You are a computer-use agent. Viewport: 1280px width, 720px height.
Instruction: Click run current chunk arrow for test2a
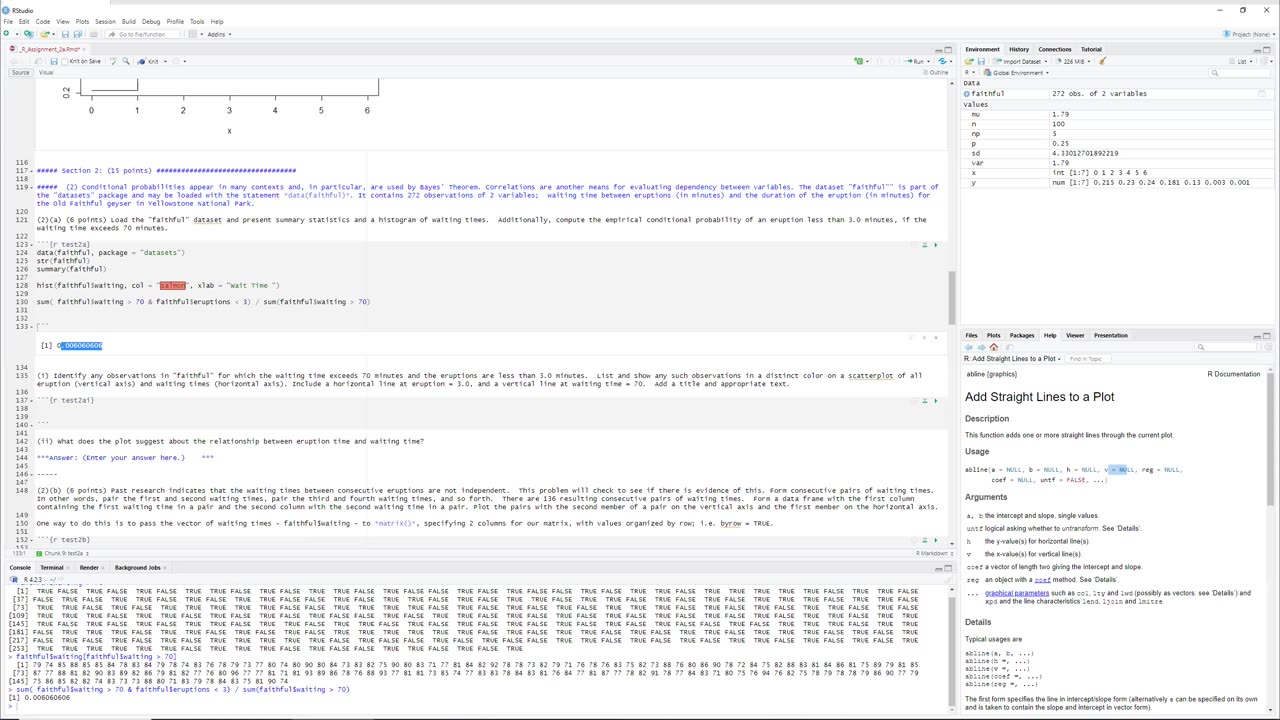935,245
